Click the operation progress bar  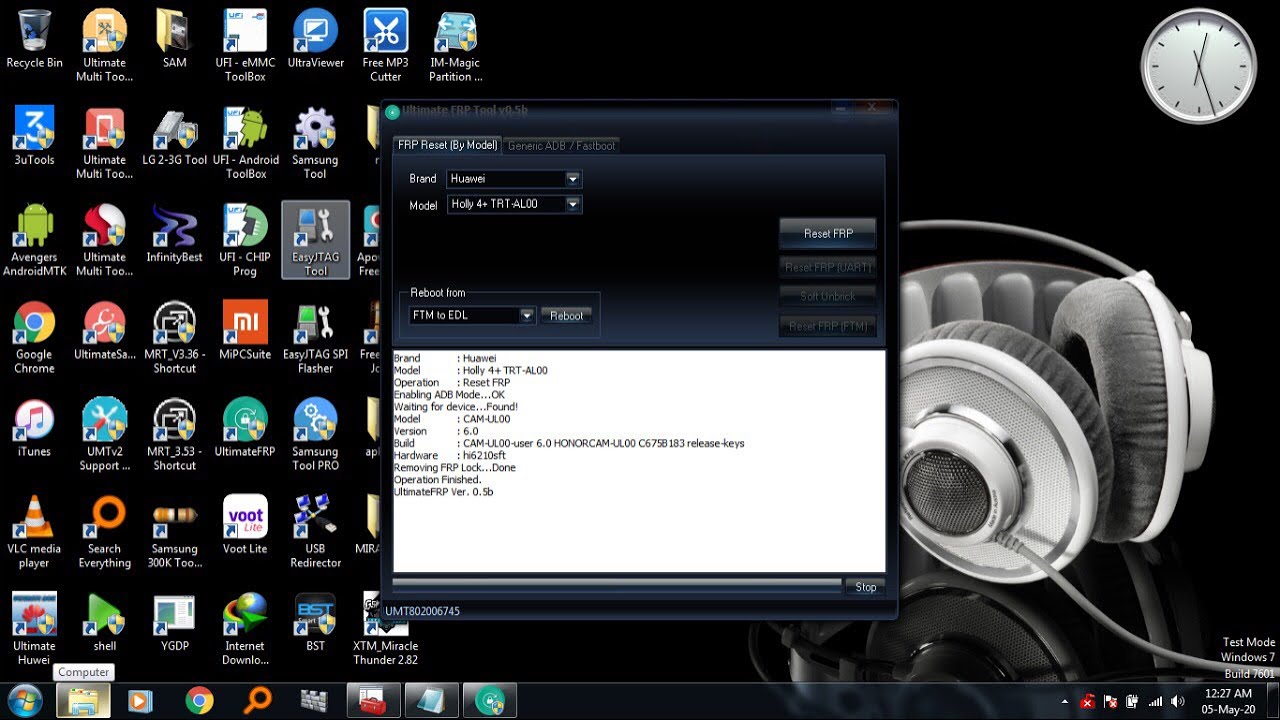[x=617, y=584]
